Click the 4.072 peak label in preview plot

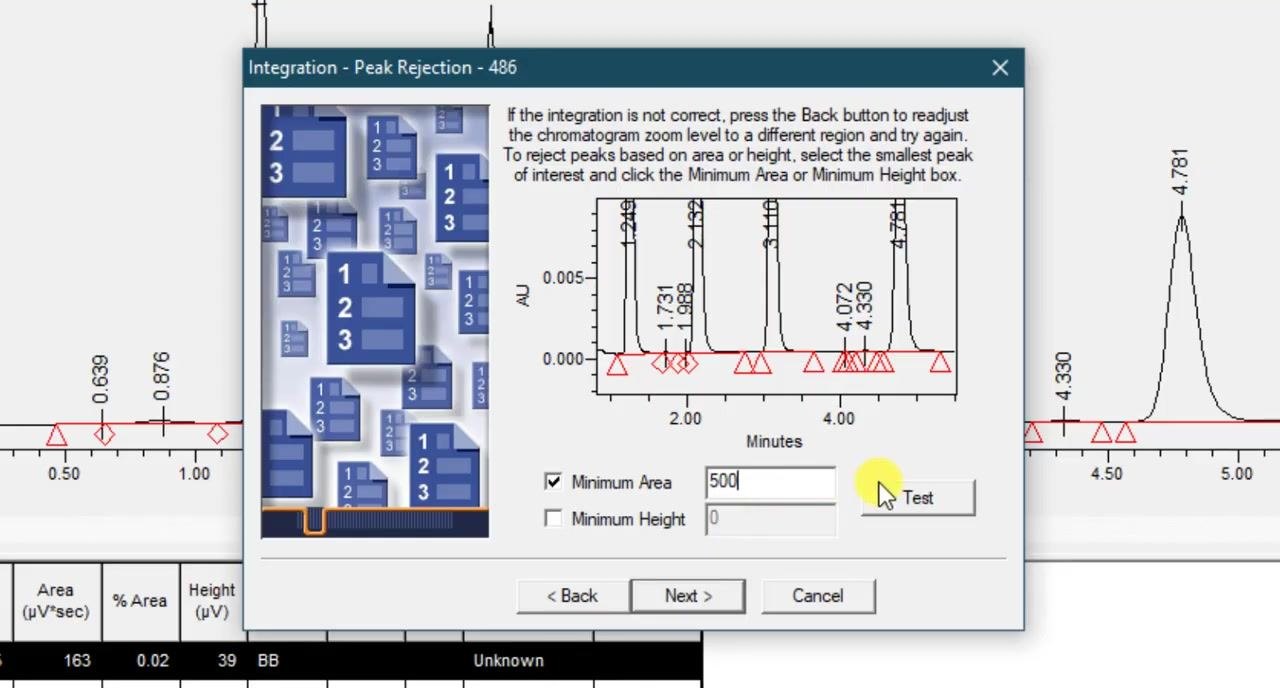[x=845, y=307]
